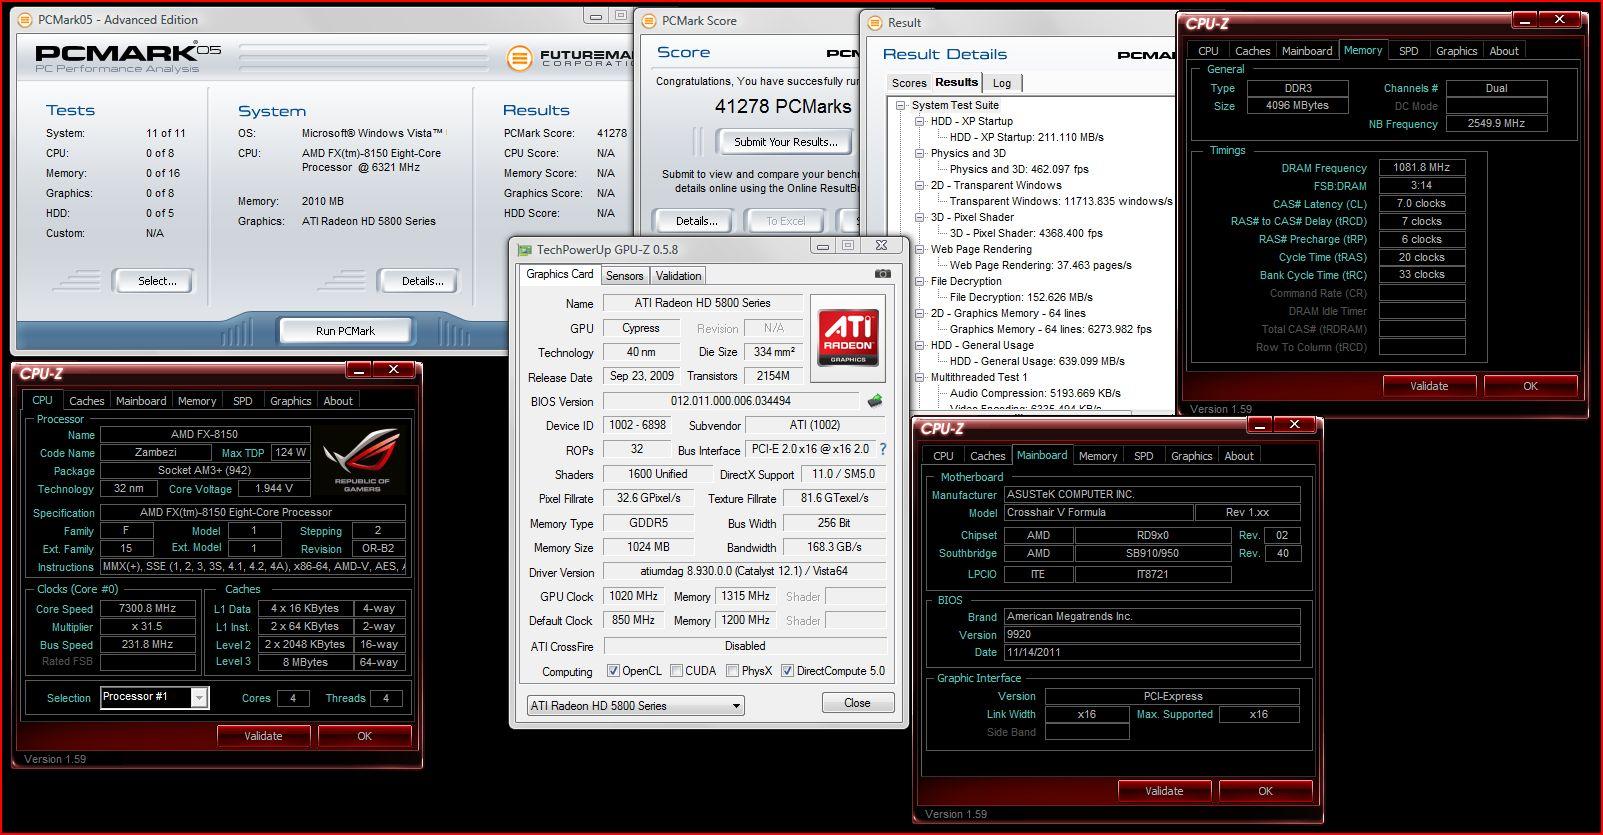Toggle the PhysX checkbox
Screen dimensions: 1603x835
point(732,671)
